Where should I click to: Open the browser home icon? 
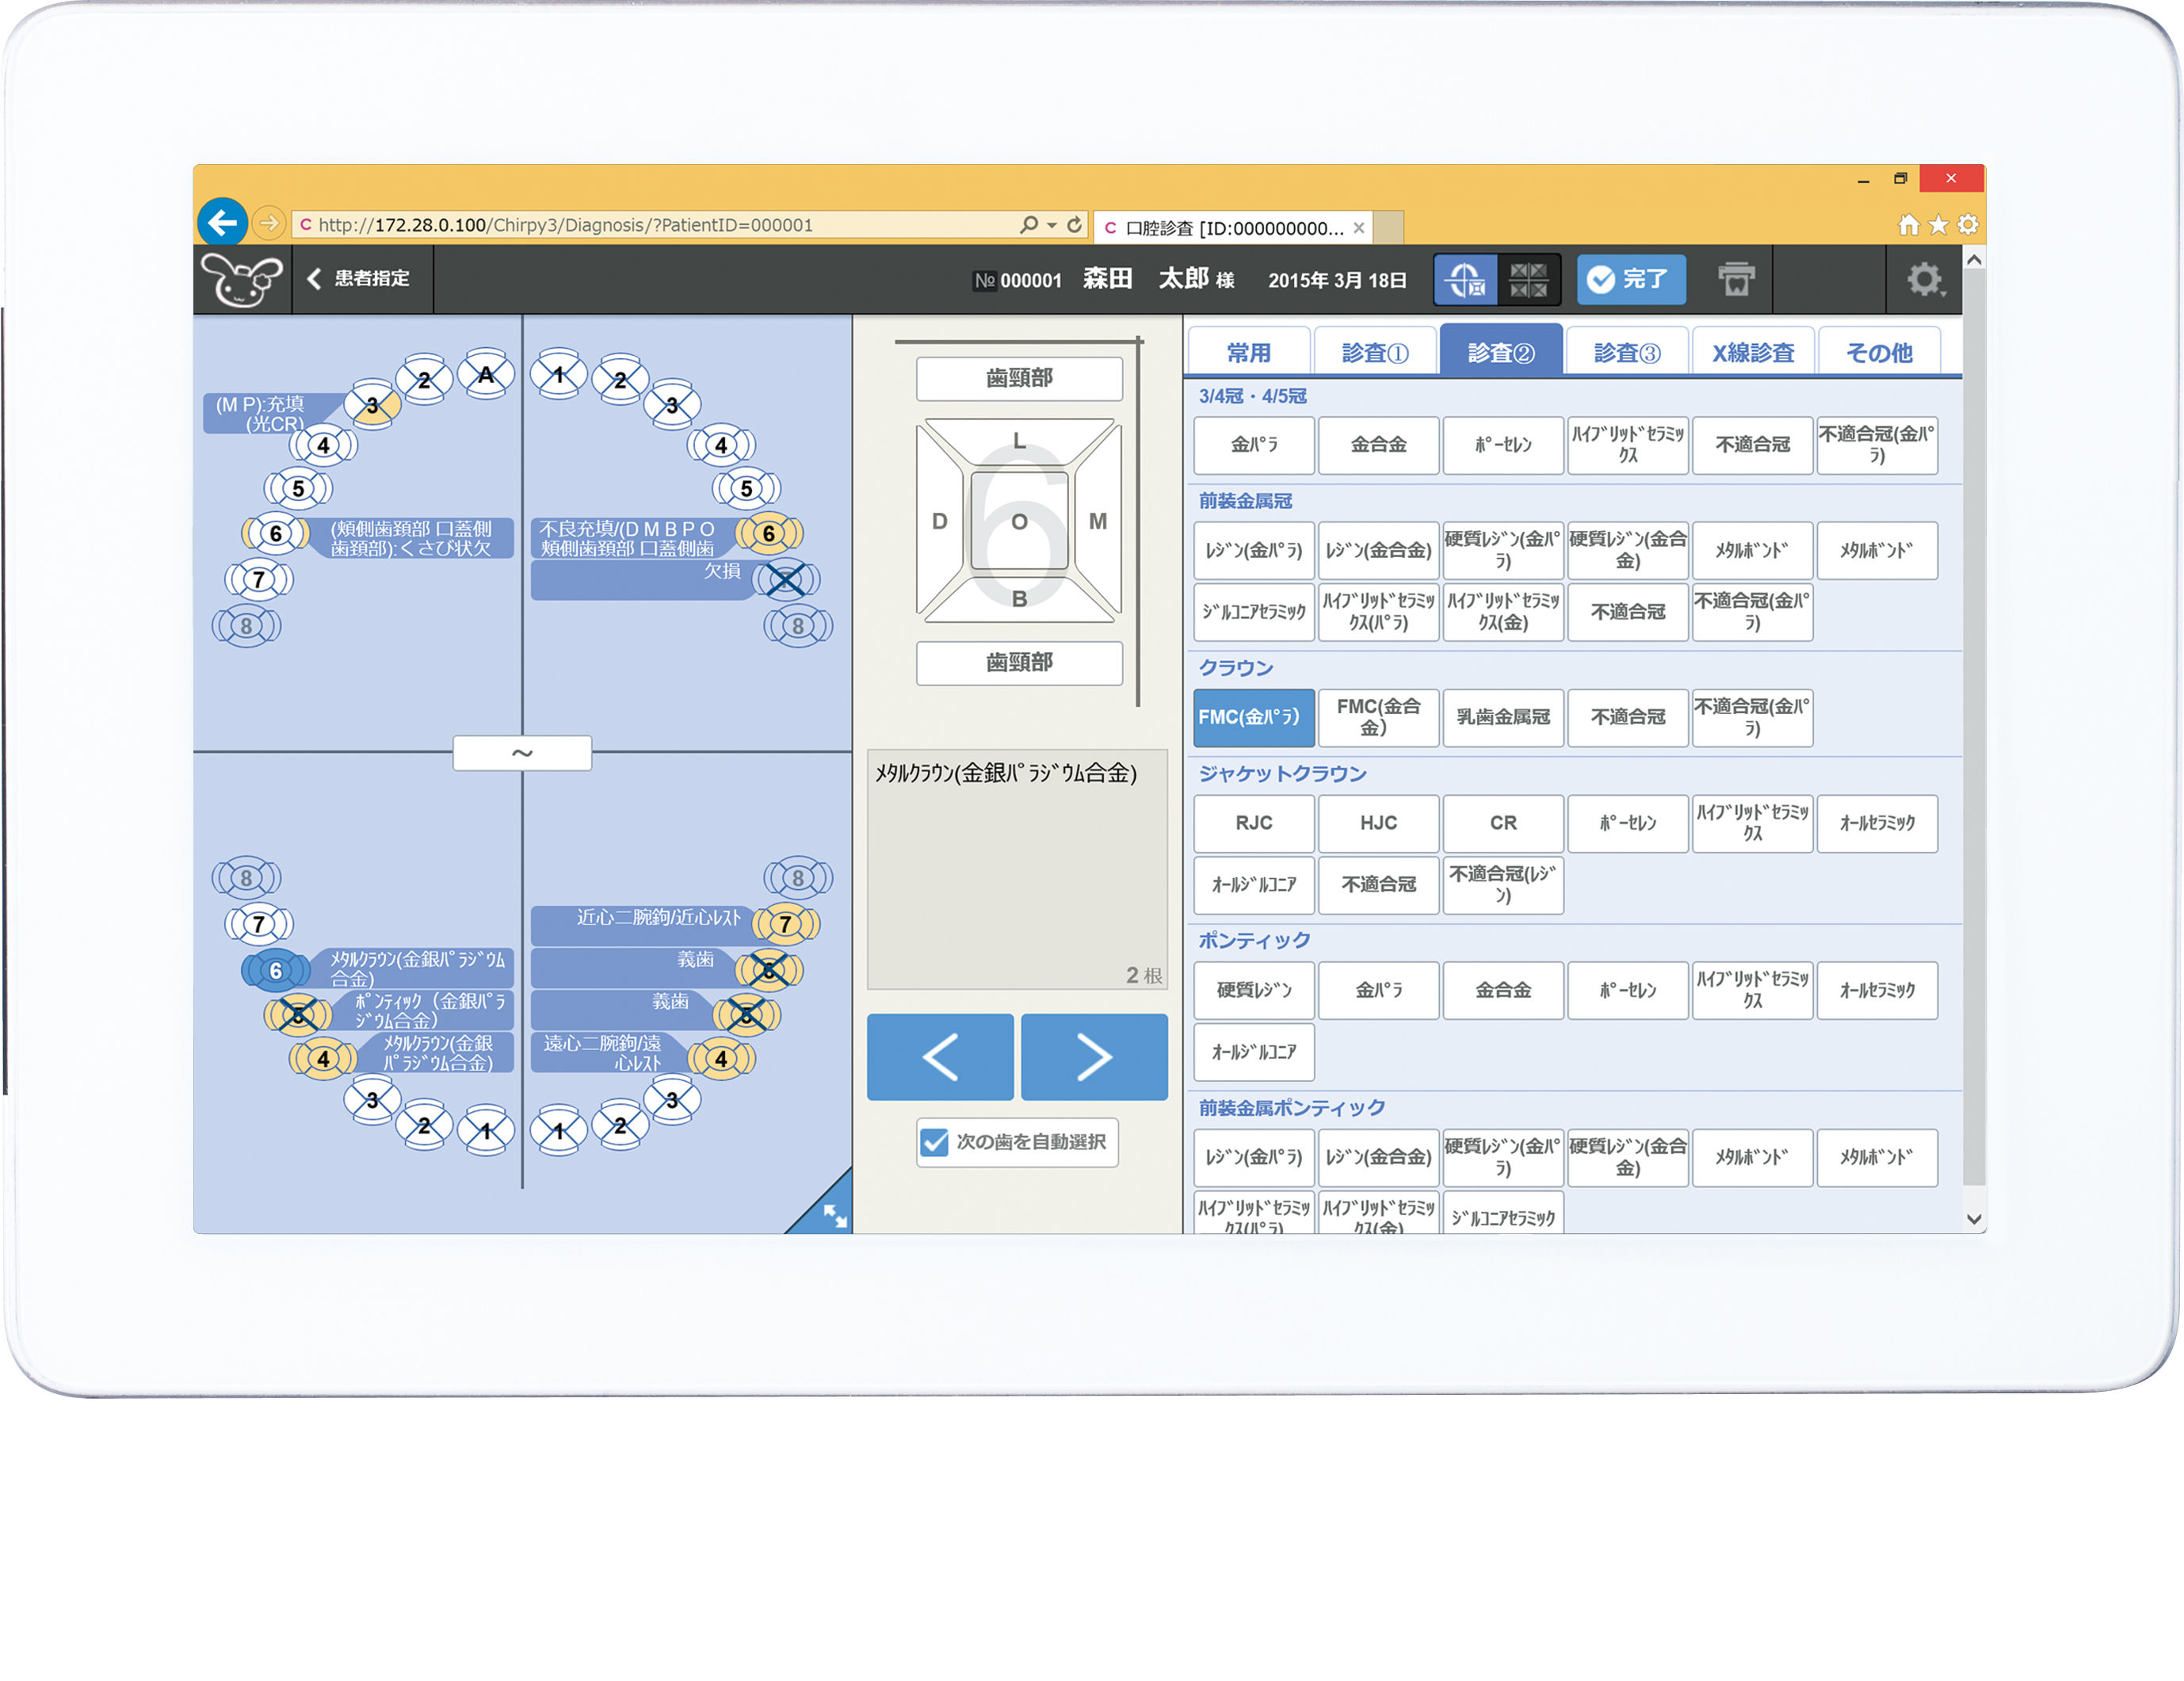[1908, 225]
